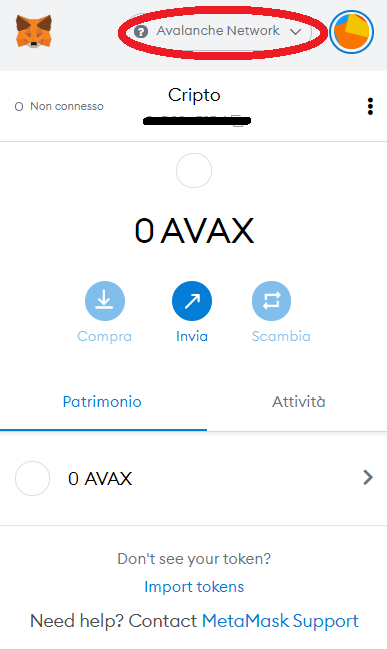
Task: Open the MetaMask Support link
Action: 280,621
